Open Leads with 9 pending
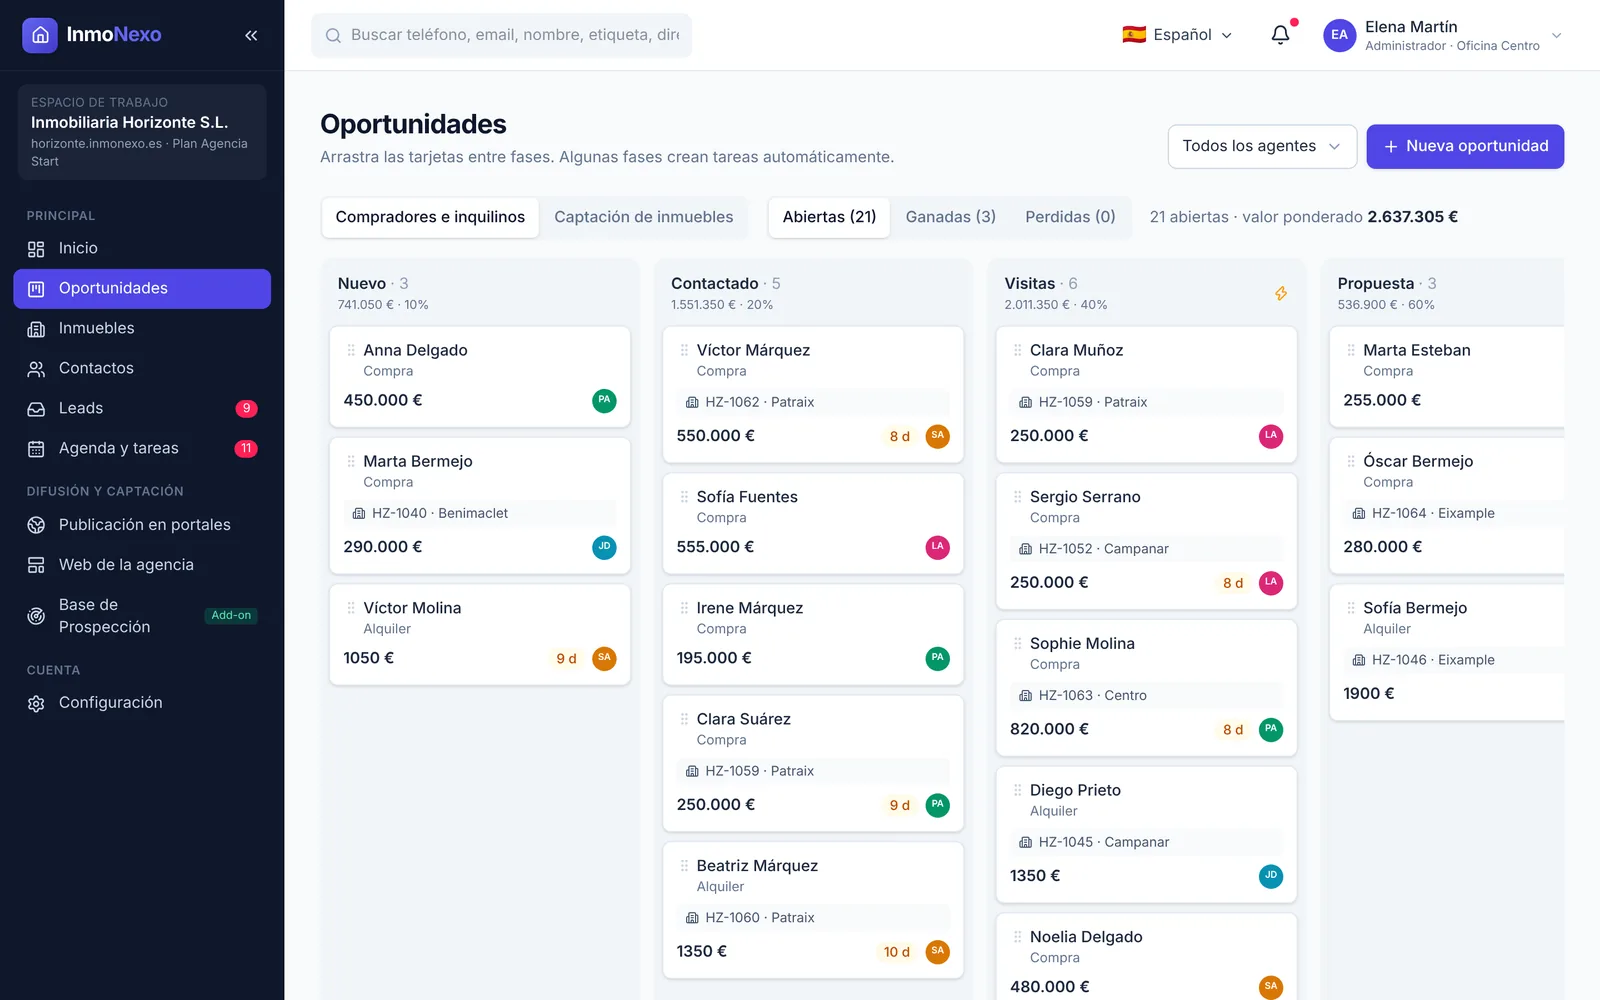This screenshot has width=1600, height=1000. pos(142,408)
